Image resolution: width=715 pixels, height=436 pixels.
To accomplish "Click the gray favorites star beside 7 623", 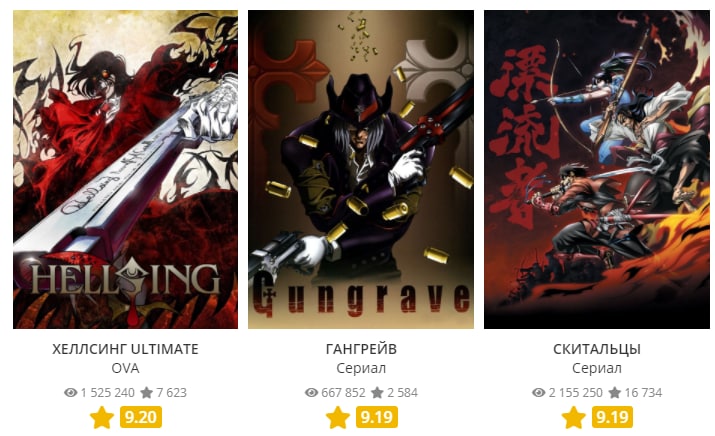I will pyautogui.click(x=147, y=392).
